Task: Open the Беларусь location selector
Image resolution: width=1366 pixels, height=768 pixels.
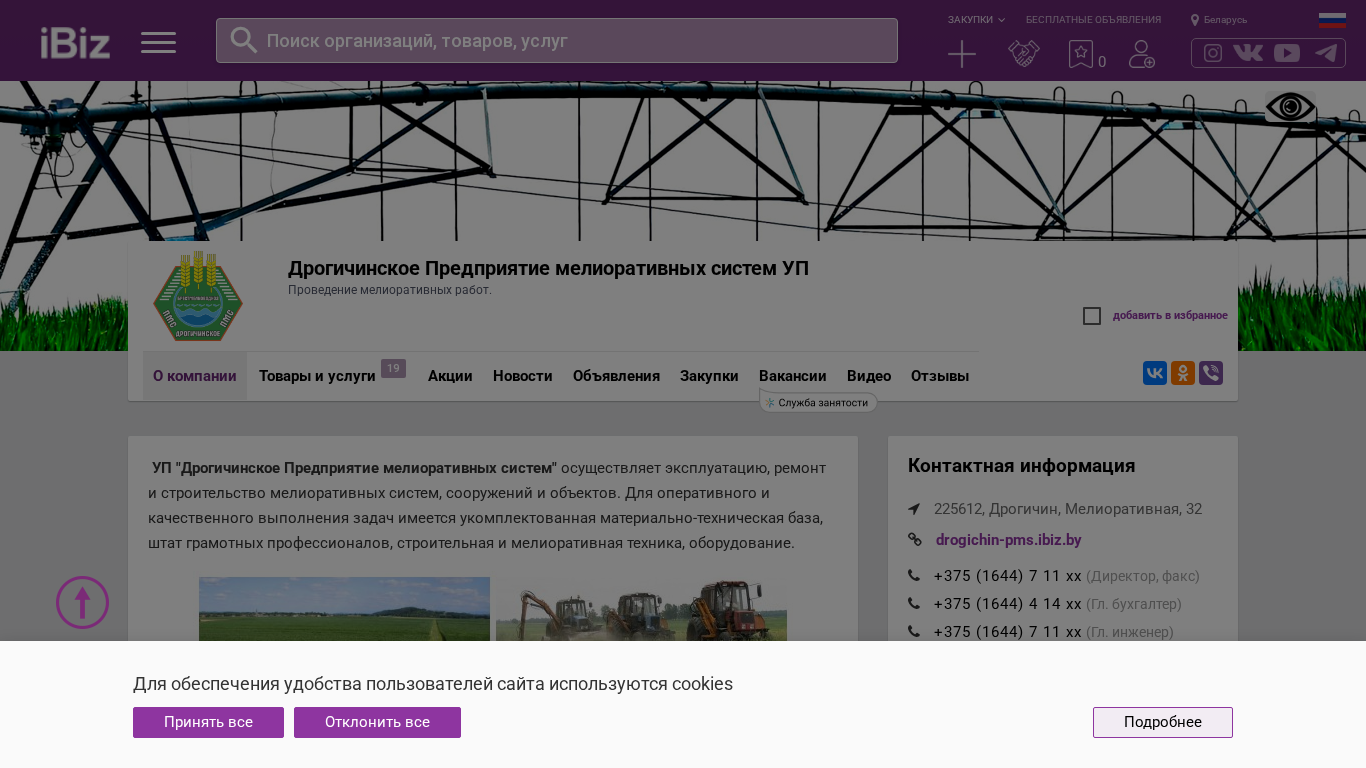Action: click(1219, 20)
